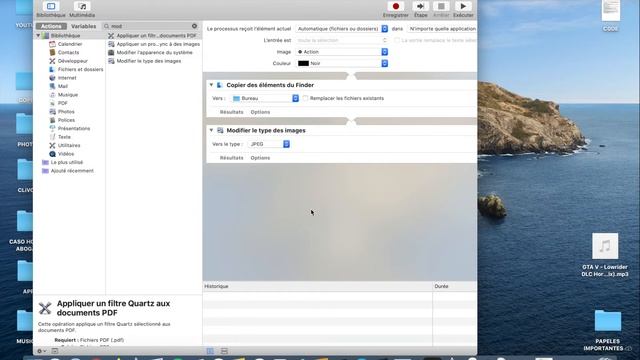
Task: Open Ajouté récemment smart group
Action: (72, 171)
